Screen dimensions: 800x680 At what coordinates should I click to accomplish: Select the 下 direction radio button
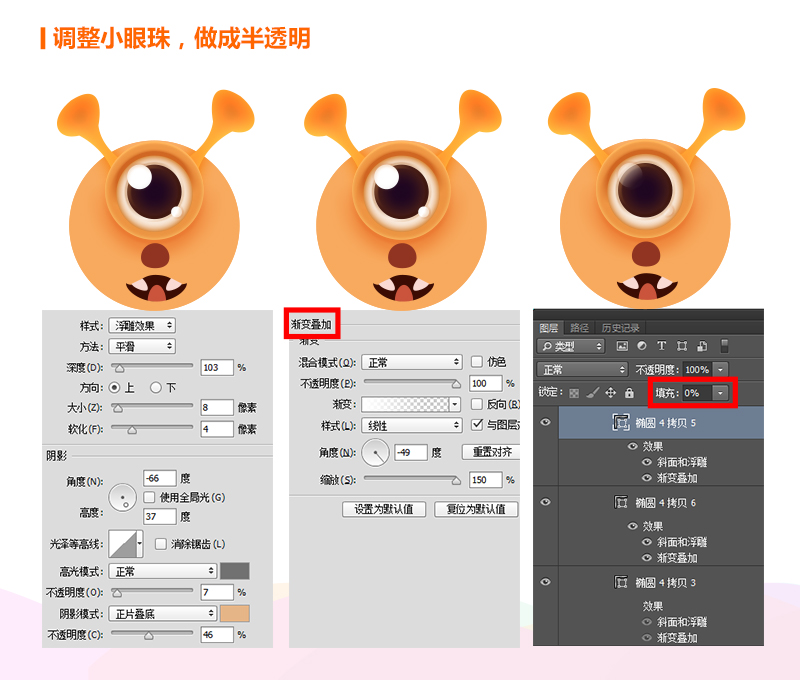(x=156, y=388)
